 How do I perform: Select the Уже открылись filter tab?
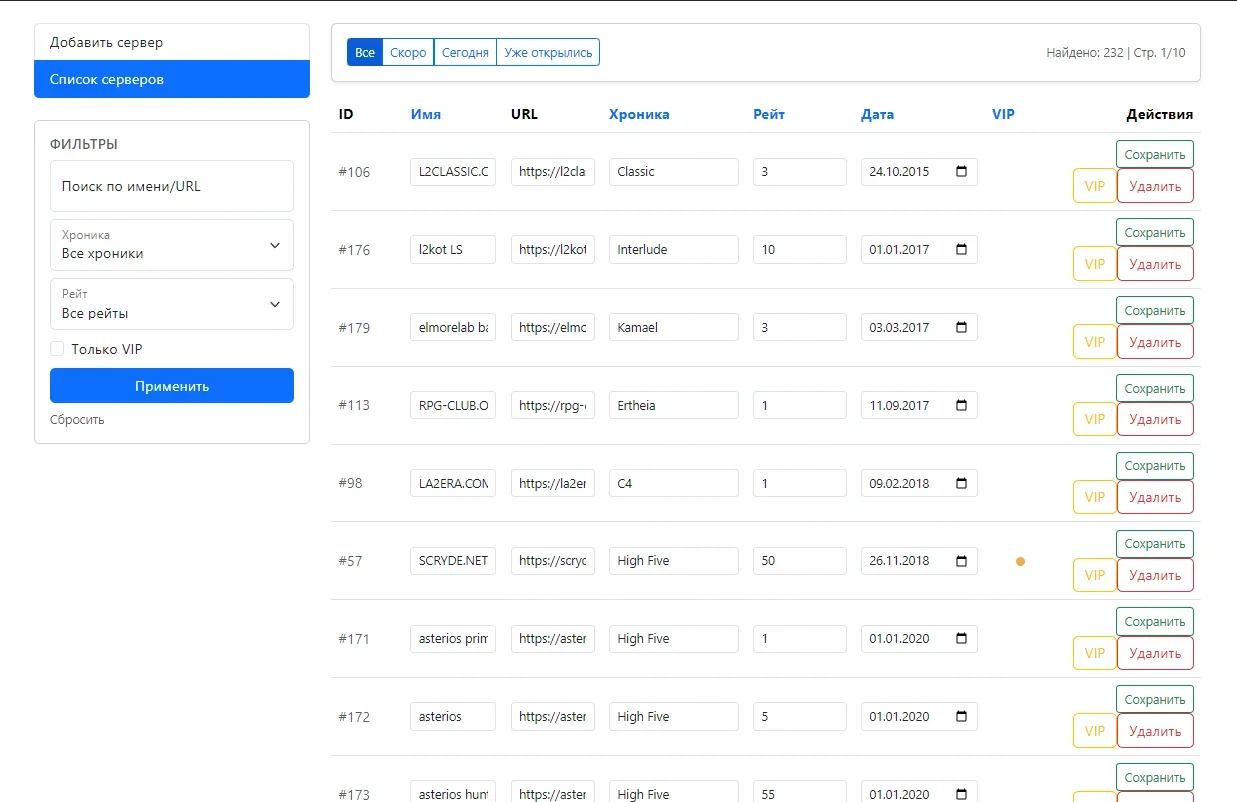[547, 51]
